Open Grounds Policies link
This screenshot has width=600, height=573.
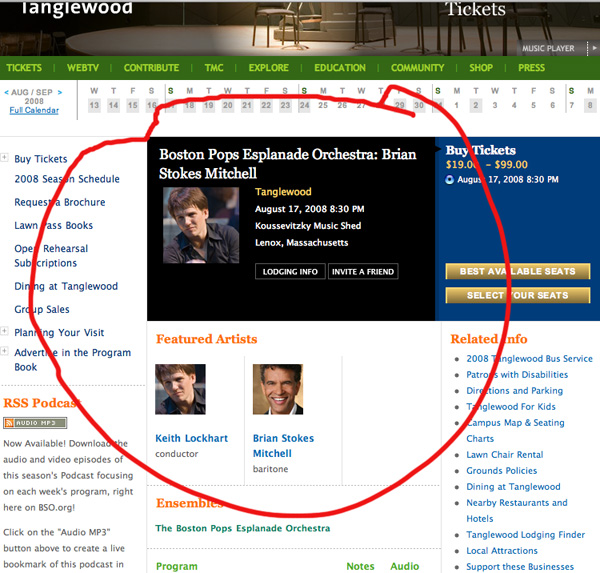tap(502, 471)
